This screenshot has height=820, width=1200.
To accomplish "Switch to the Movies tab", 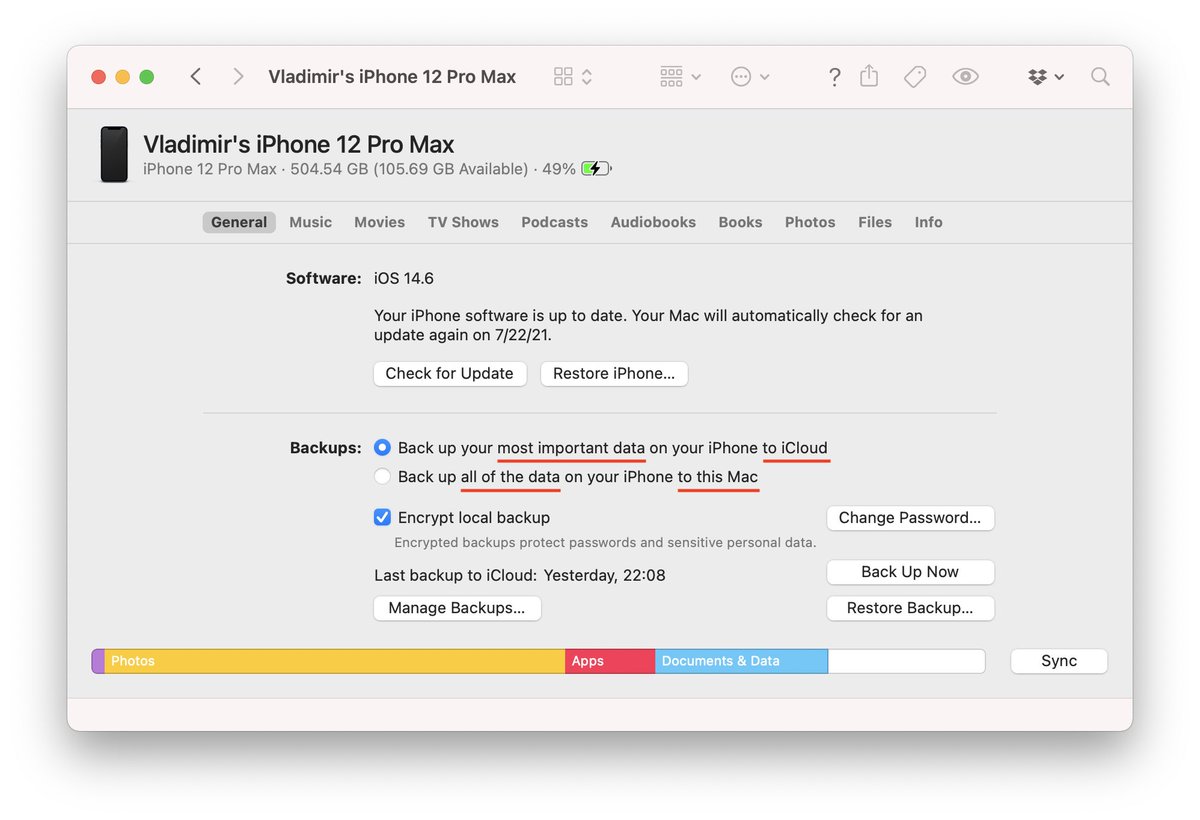I will [x=379, y=222].
